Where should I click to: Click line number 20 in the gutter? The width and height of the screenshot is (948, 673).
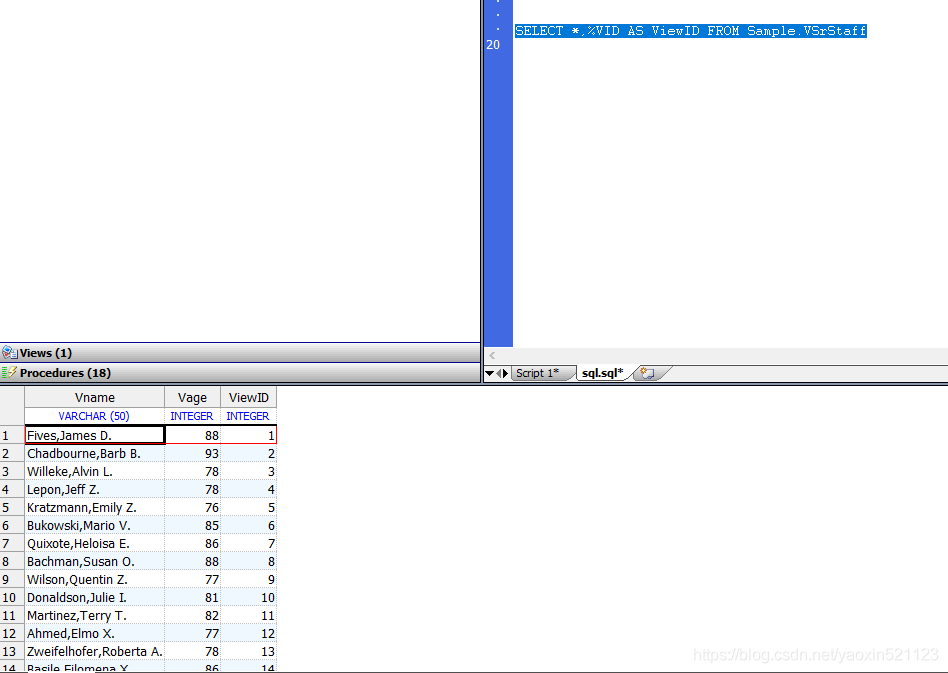pos(493,45)
